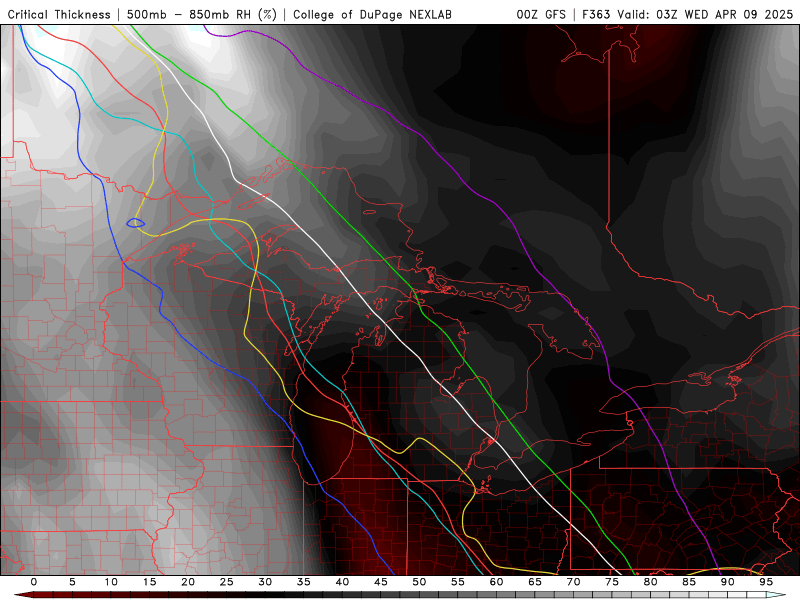
Task: Click the 'F363' forecast hour text
Action: coord(596,15)
